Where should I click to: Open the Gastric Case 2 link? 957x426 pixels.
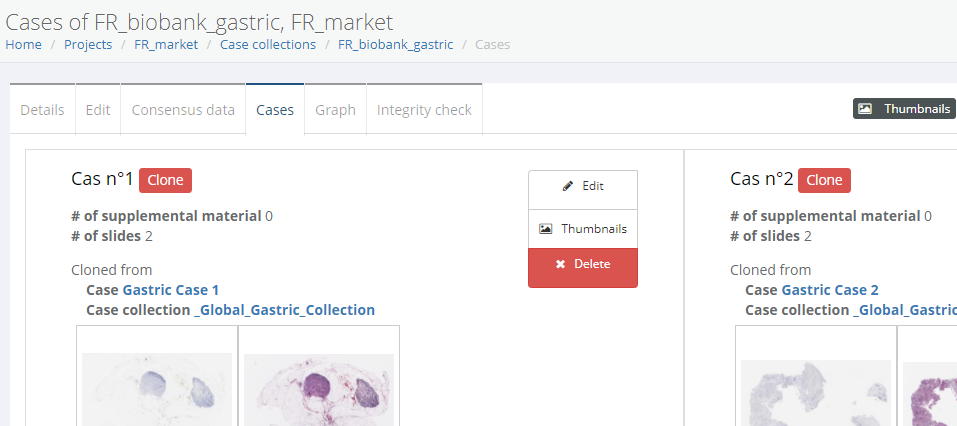829,290
